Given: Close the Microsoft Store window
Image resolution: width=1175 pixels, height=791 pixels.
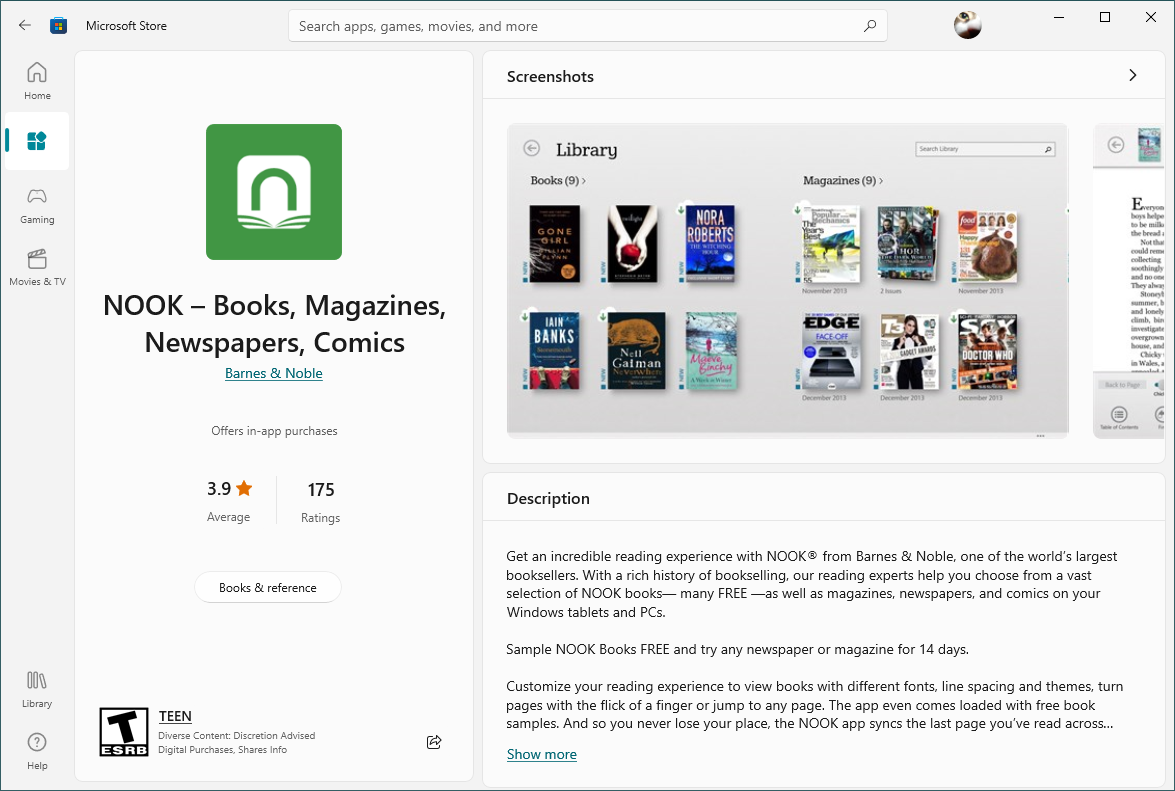Looking at the screenshot, I should coord(1151,17).
